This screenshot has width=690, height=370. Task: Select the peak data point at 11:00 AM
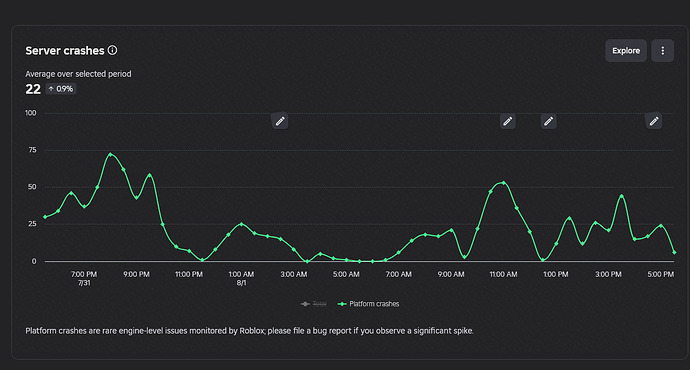pyautogui.click(x=503, y=183)
